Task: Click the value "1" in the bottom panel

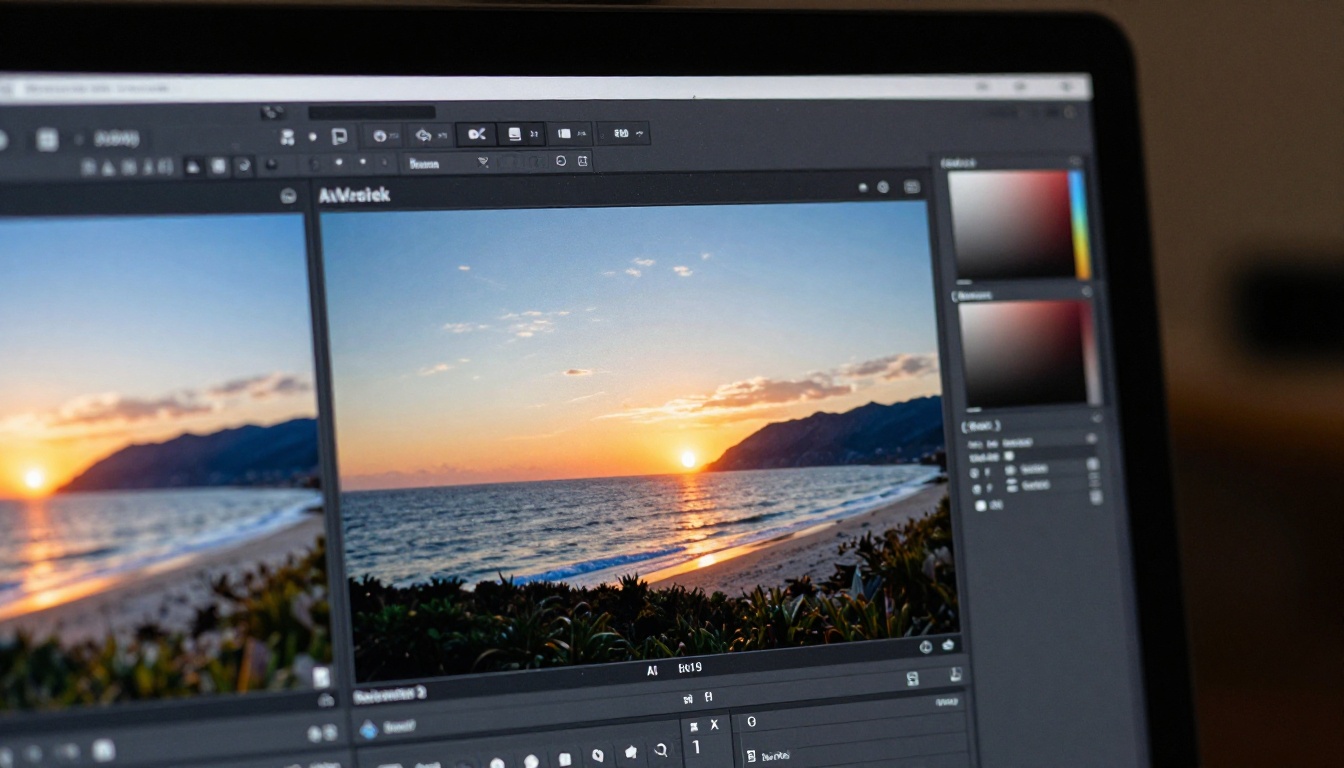Action: (696, 748)
